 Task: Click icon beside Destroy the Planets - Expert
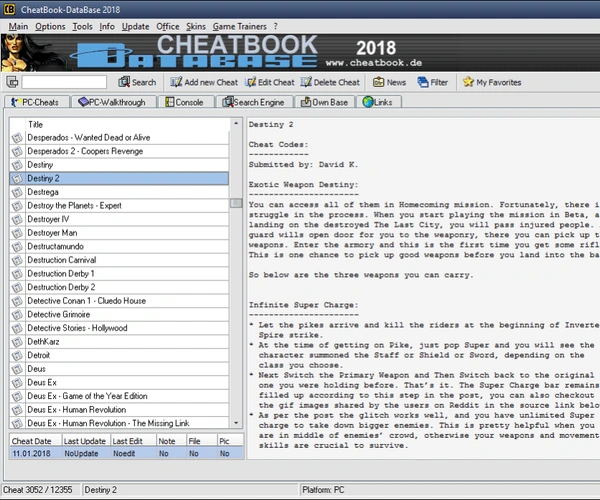[x=17, y=206]
